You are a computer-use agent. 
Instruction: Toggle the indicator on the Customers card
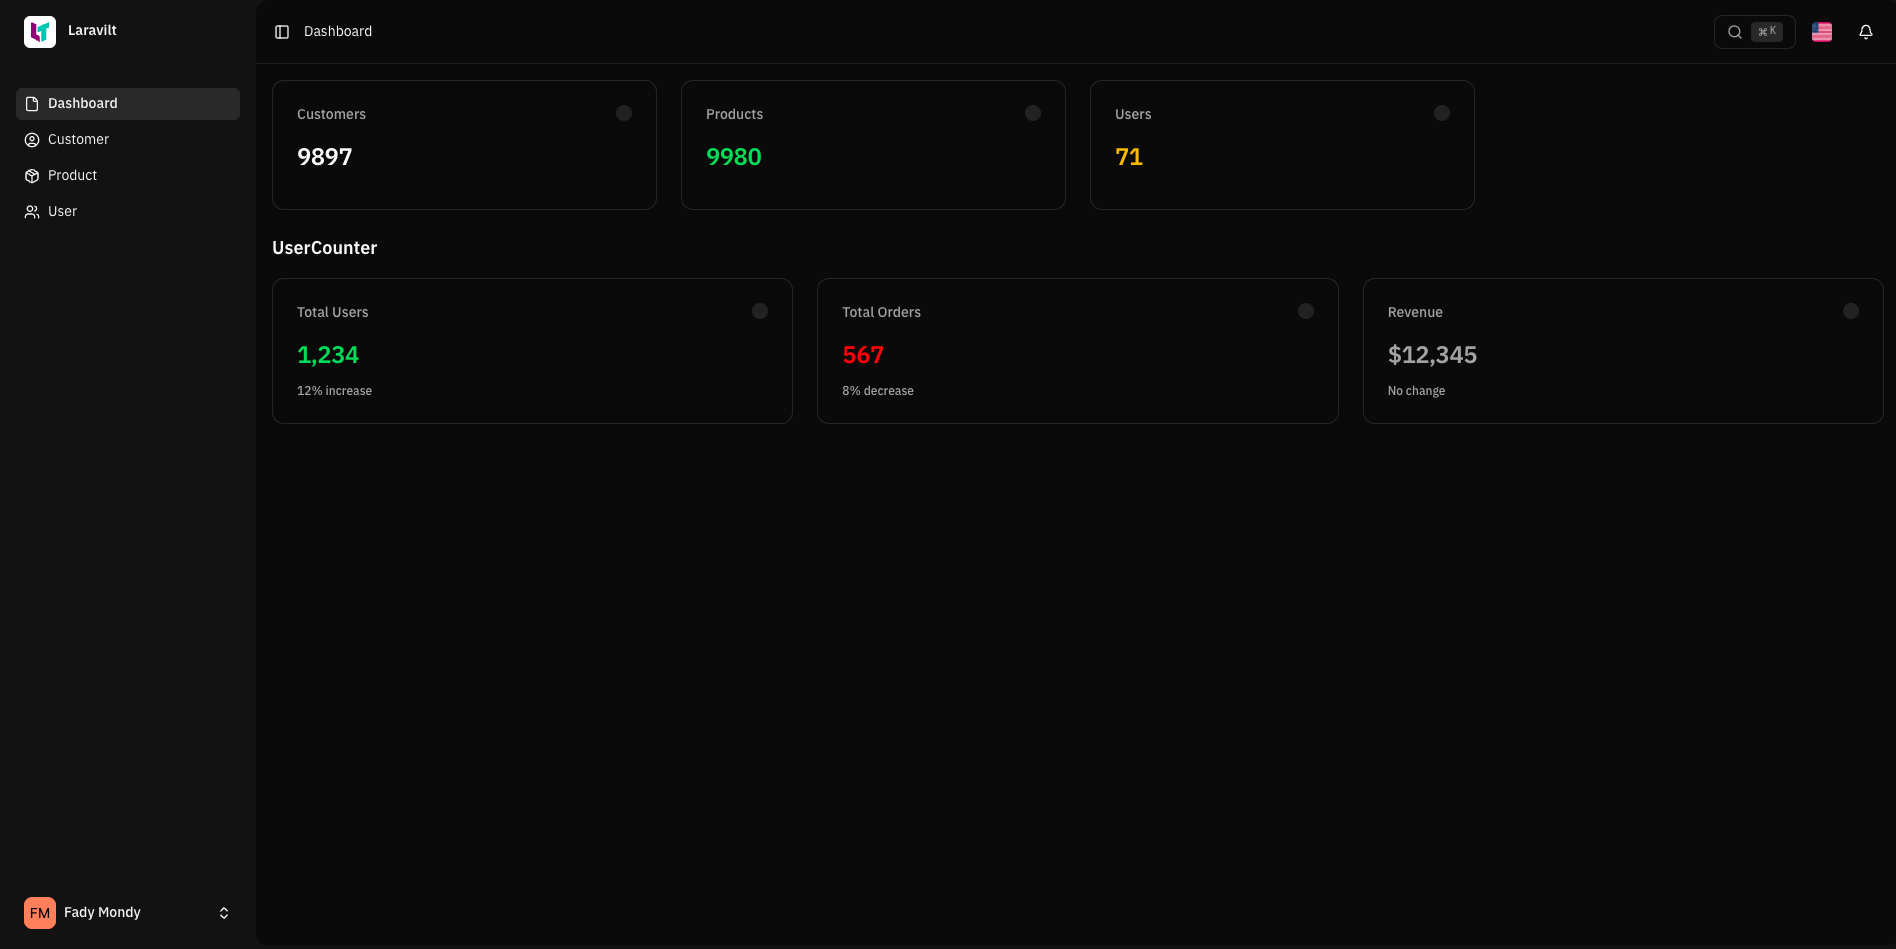pos(624,113)
